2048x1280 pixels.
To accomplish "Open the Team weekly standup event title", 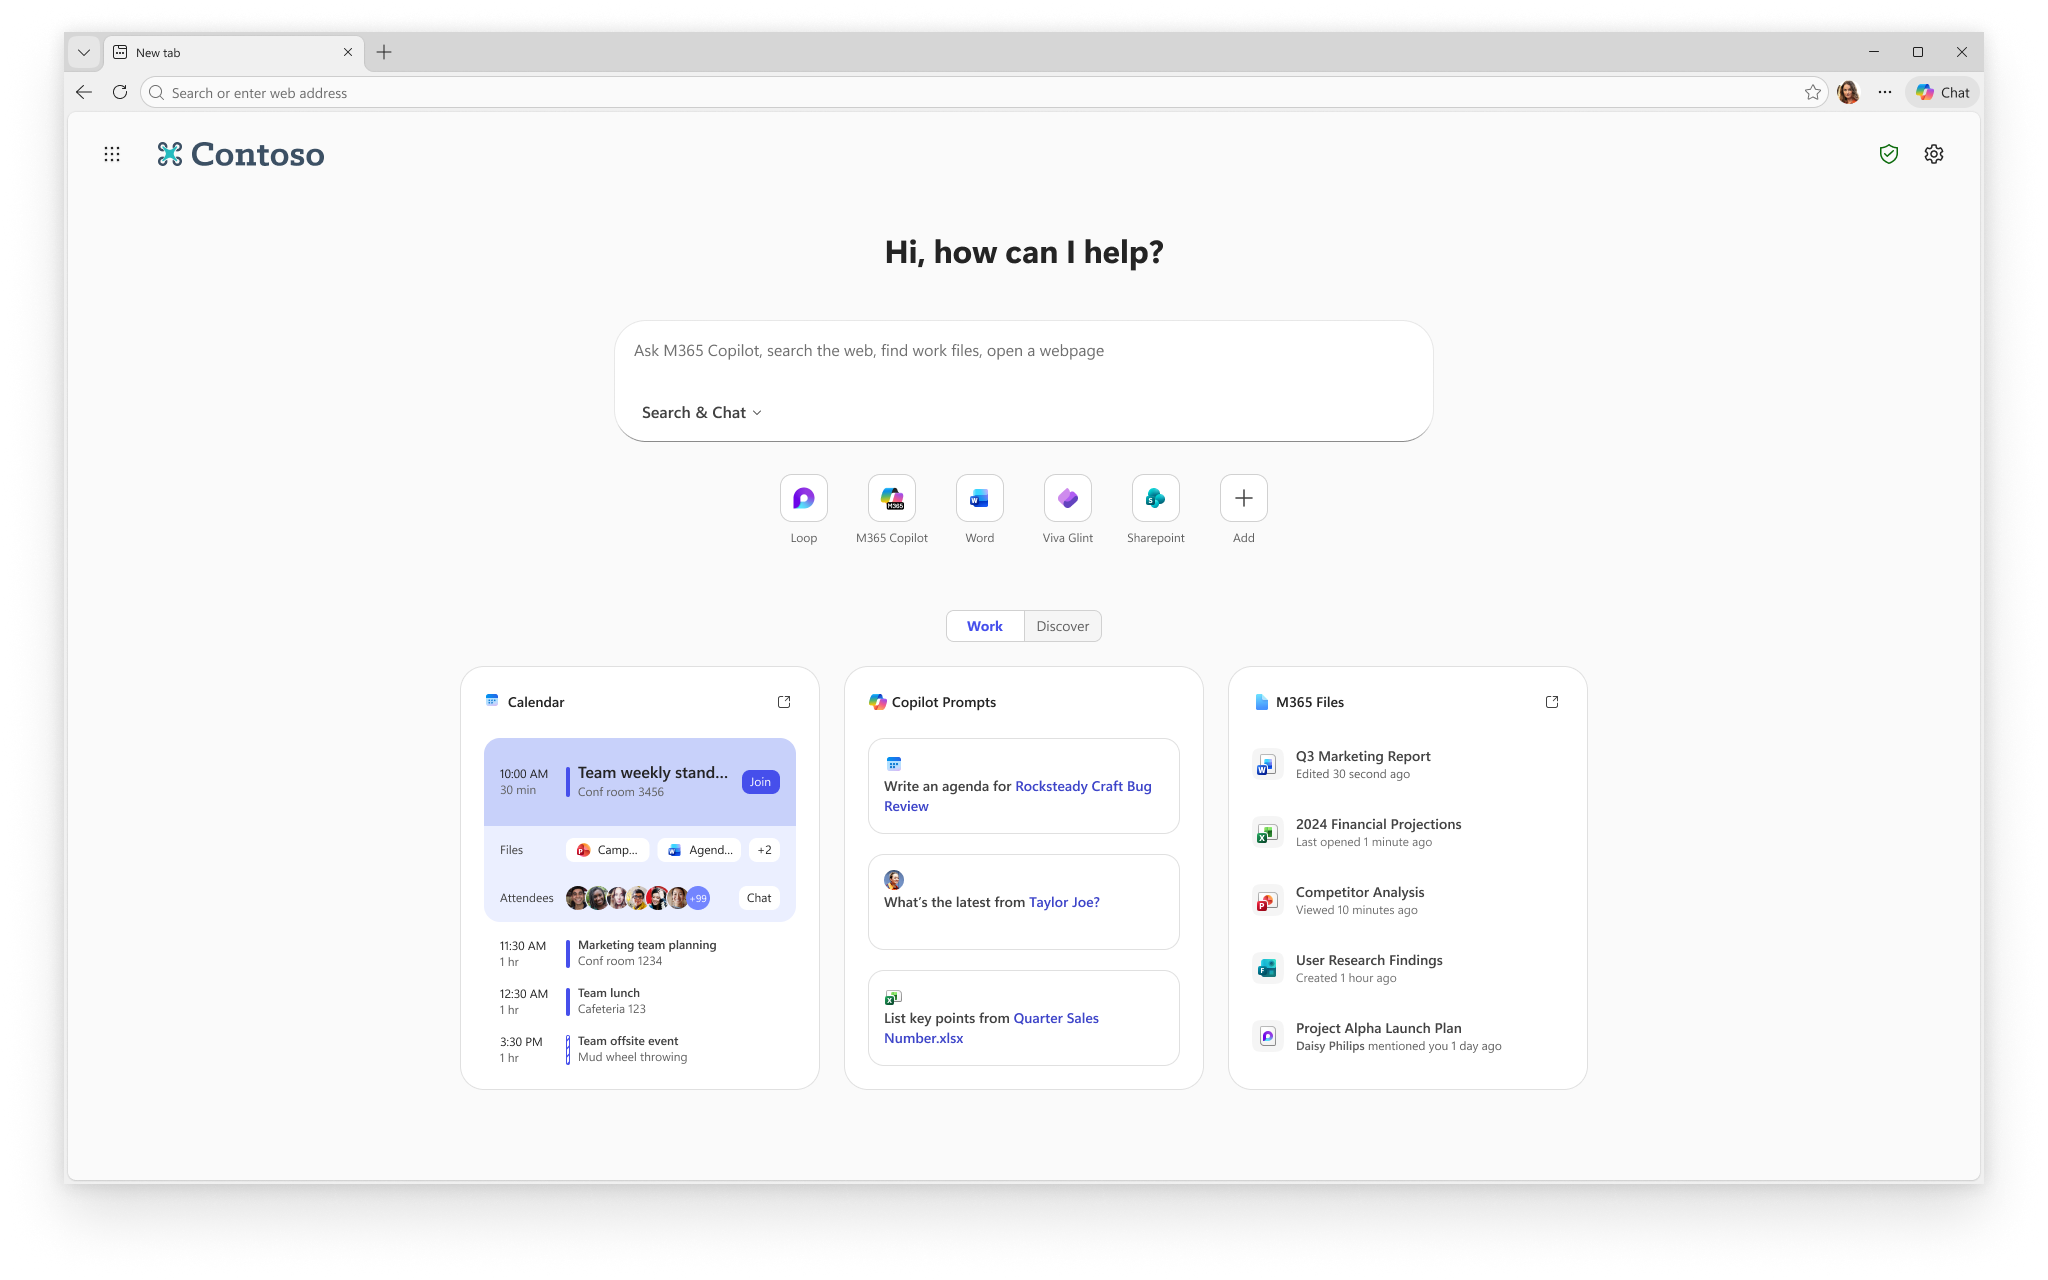I will [x=653, y=772].
